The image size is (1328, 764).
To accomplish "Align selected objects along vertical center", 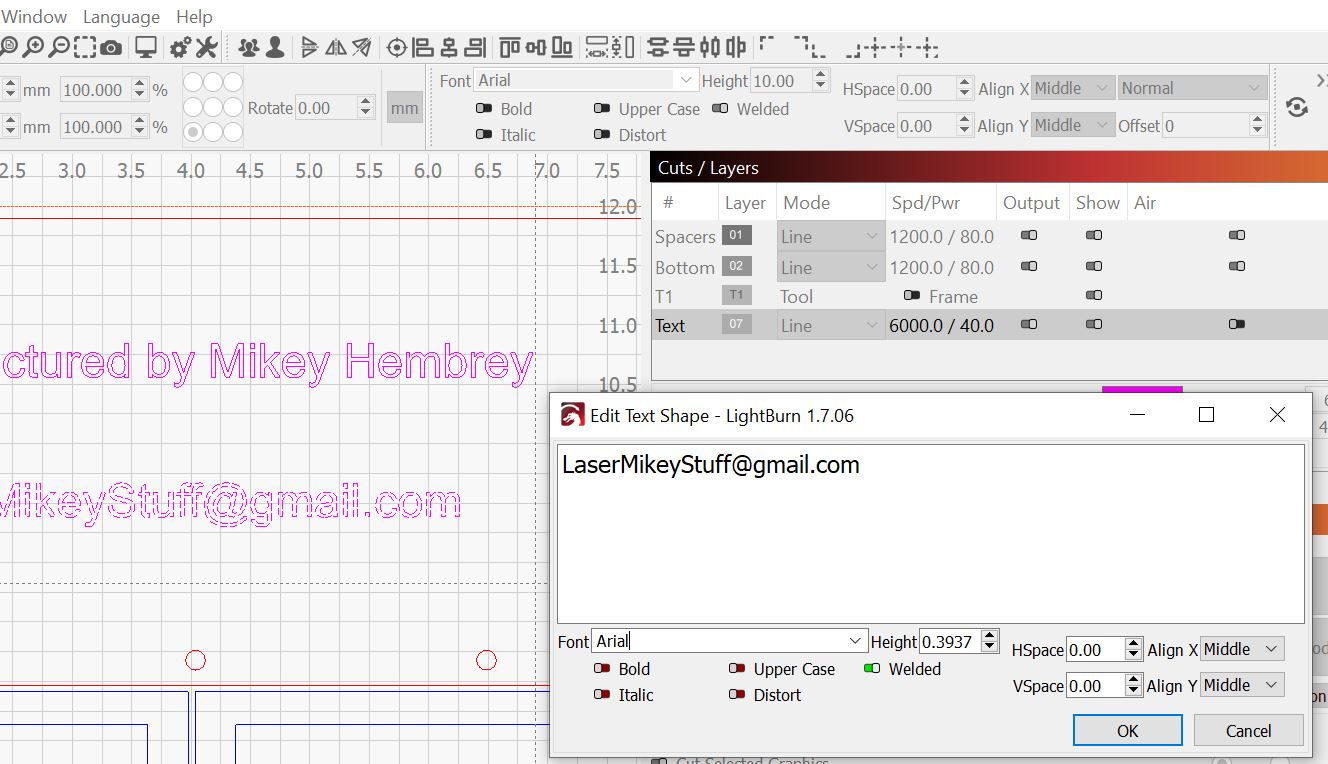I will click(x=449, y=47).
